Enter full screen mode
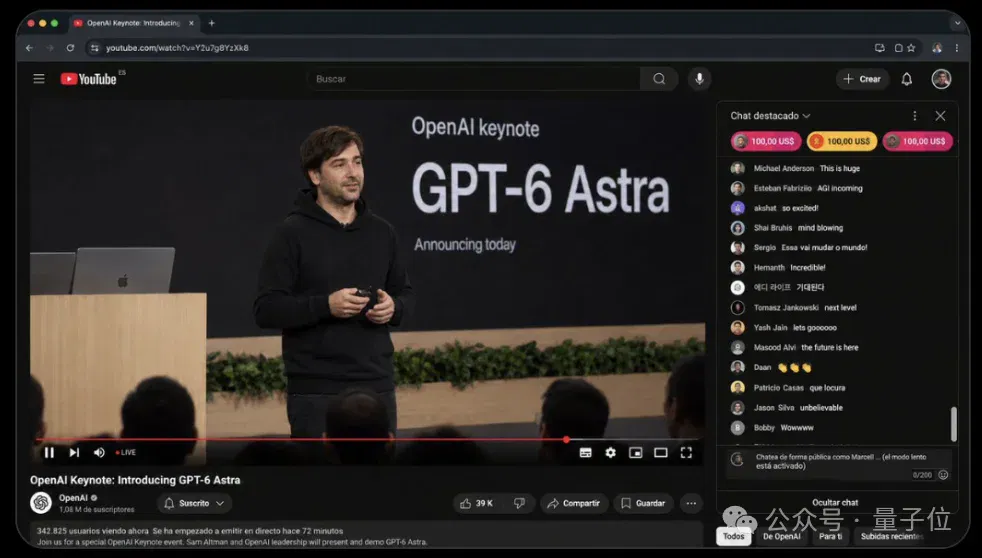982x558 pixels. click(686, 453)
